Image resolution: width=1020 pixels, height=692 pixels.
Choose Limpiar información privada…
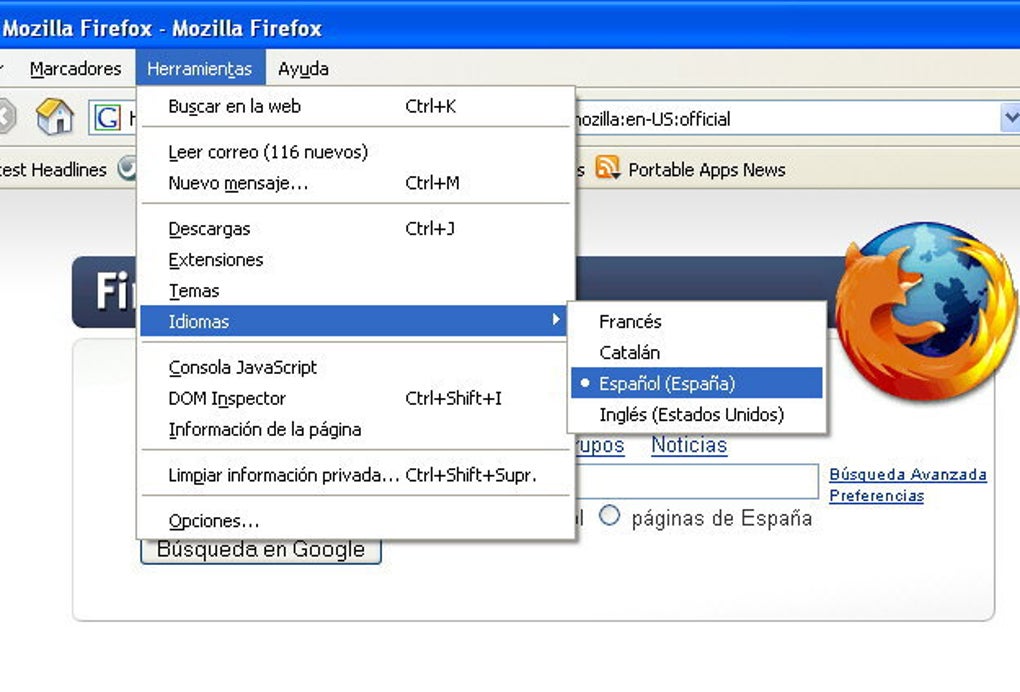click(356, 475)
